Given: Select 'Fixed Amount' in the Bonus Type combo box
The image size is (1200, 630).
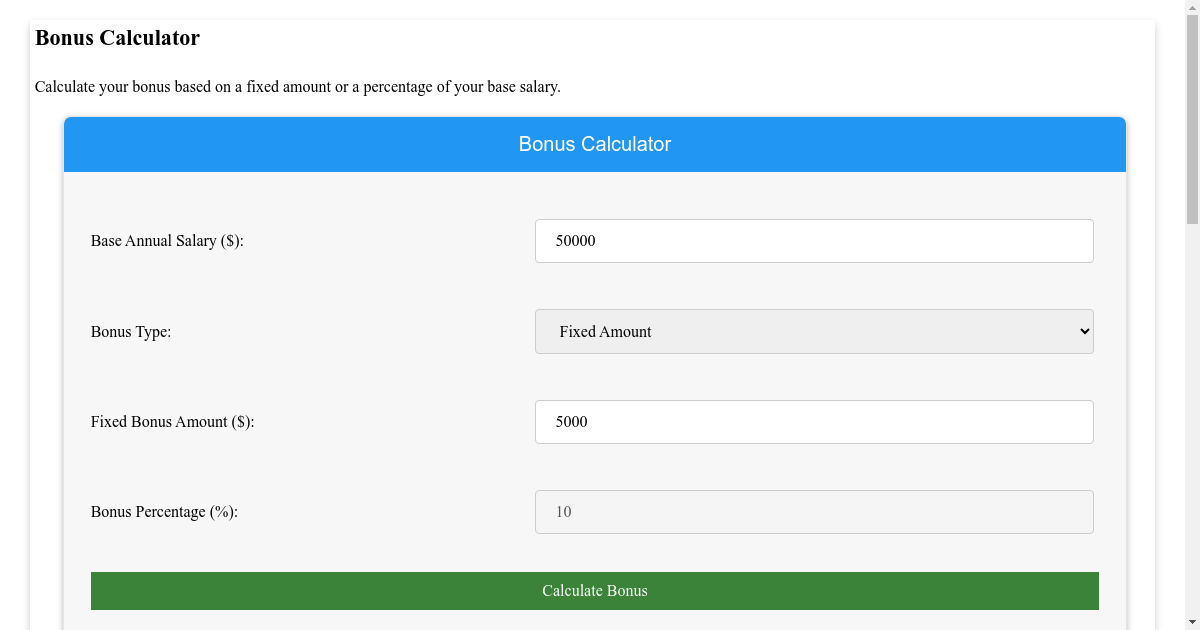Looking at the screenshot, I should click(814, 331).
